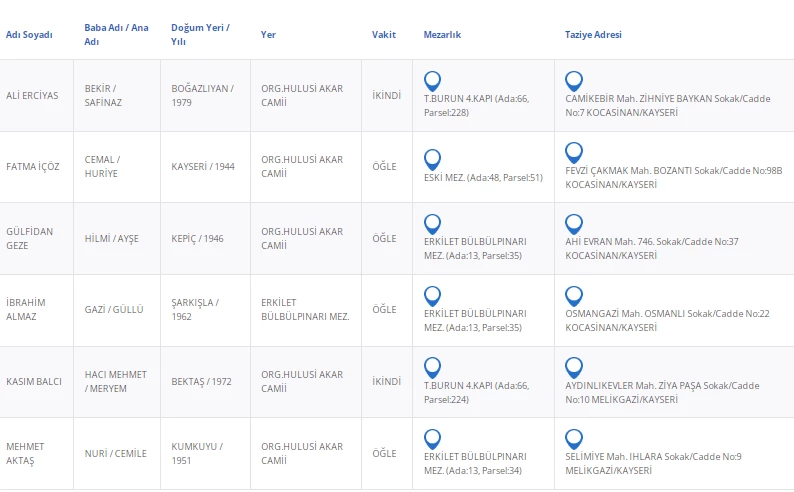Click cemetery map pin for Kasım Balcı
The width and height of the screenshot is (794, 492).
(x=432, y=367)
